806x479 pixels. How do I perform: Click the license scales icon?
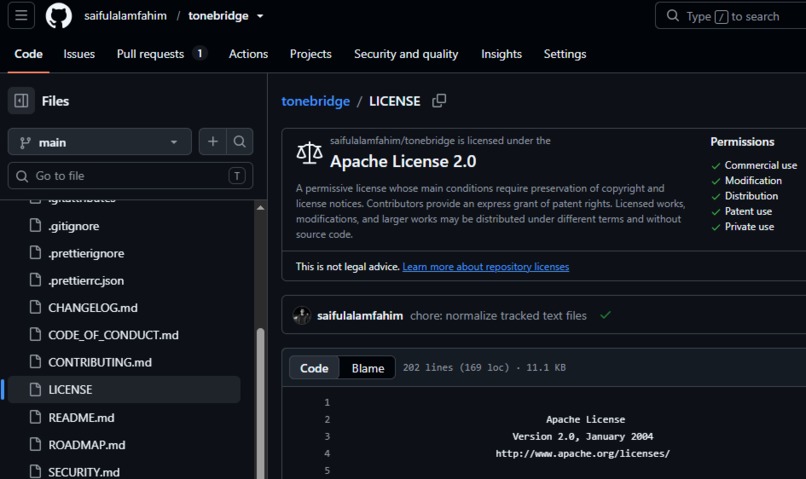click(309, 153)
